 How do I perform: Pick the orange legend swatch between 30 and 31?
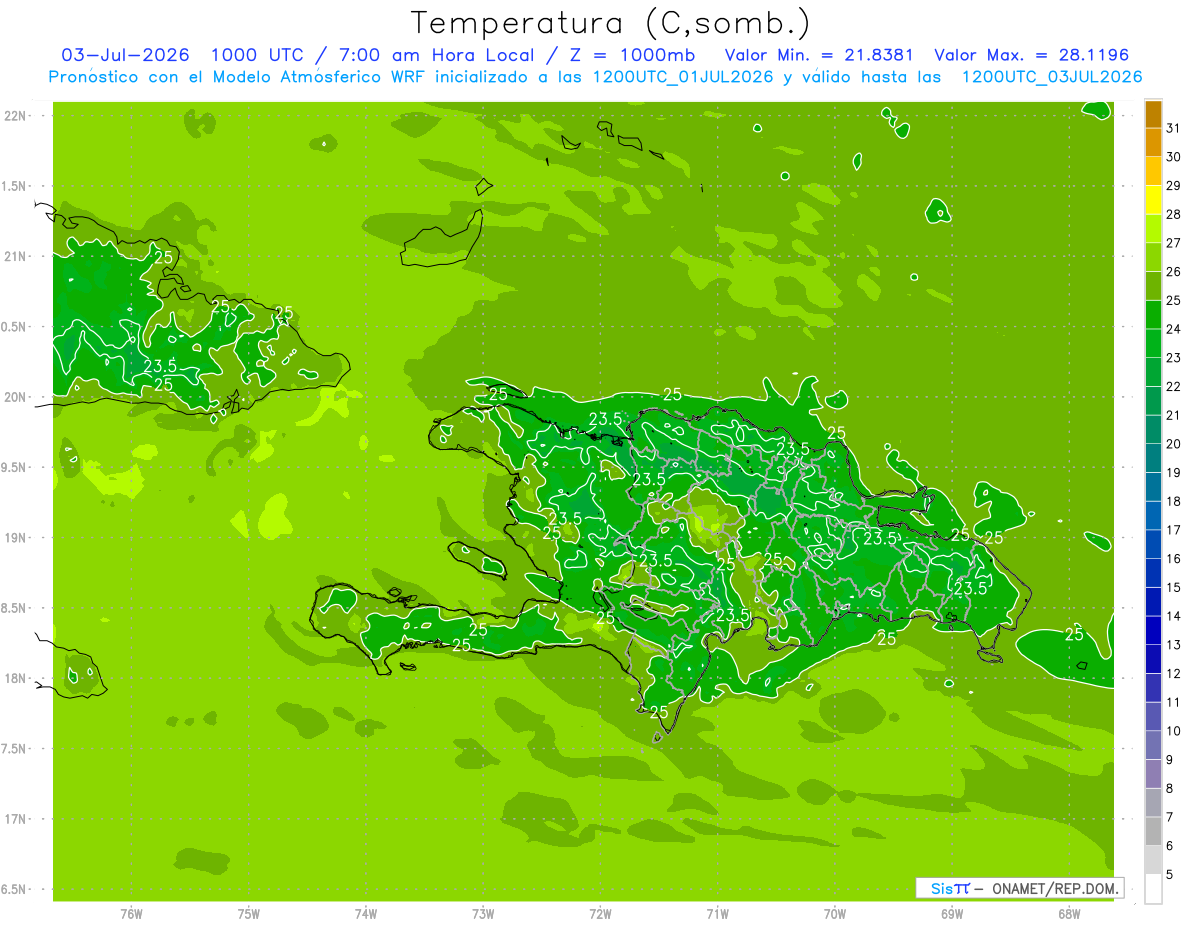tap(1153, 143)
